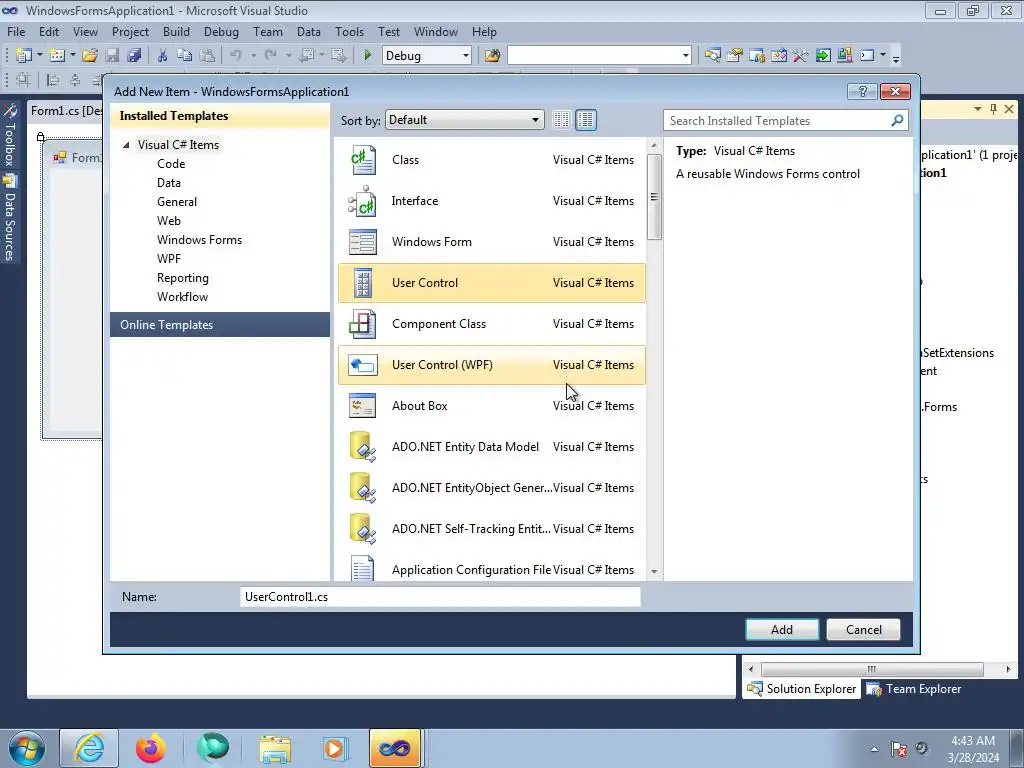Select the Component Class template icon

point(362,324)
